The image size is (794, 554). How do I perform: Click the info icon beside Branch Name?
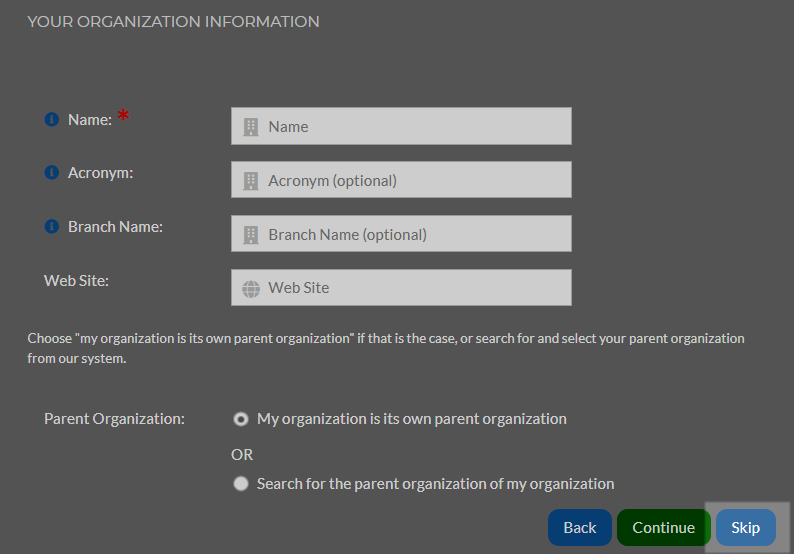(52, 226)
